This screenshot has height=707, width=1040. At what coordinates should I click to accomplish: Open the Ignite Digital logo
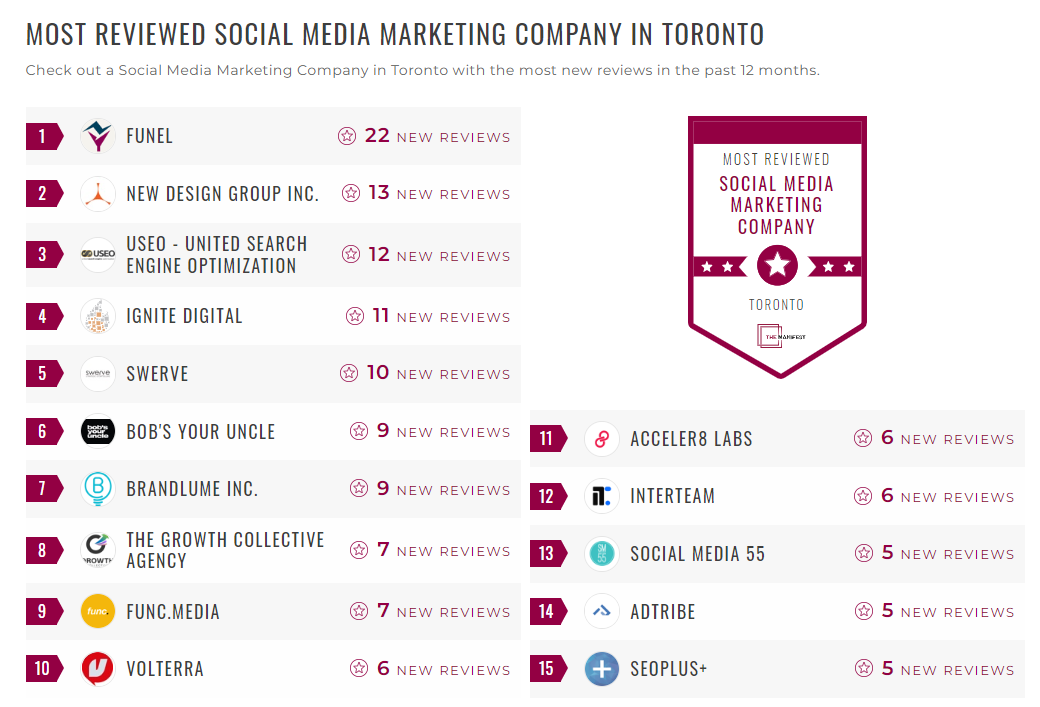pos(96,315)
